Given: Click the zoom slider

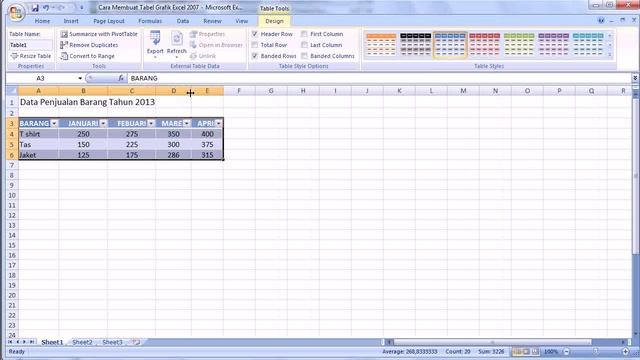Looking at the screenshot, I should pyautogui.click(x=596, y=351).
